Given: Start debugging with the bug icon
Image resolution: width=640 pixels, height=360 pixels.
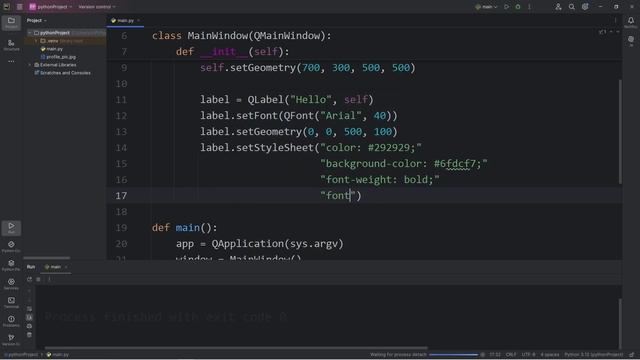Looking at the screenshot, I should (x=518, y=7).
